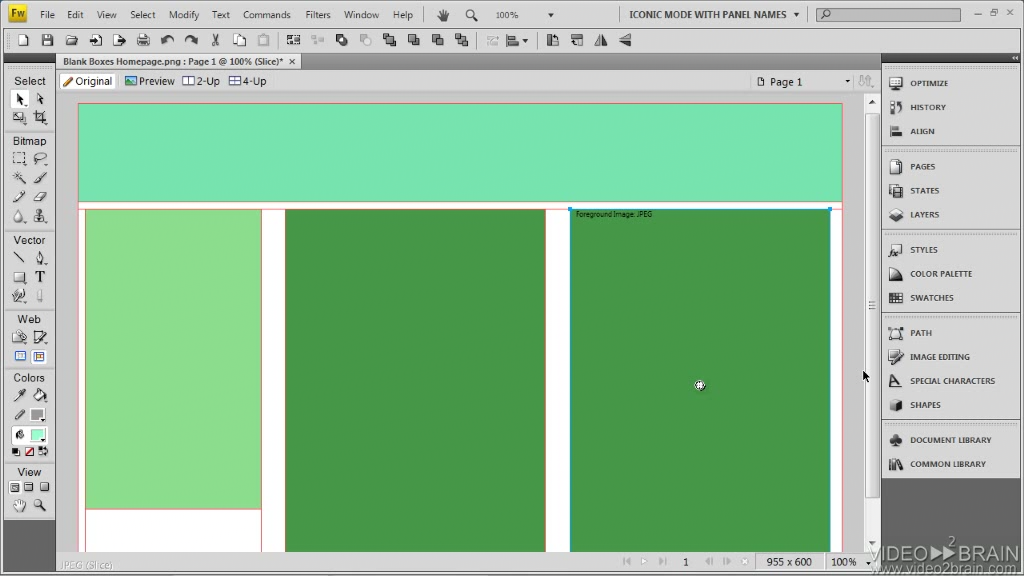Screen dimensions: 1024x576
Task: Open the Page 1 dropdown
Action: tap(805, 82)
